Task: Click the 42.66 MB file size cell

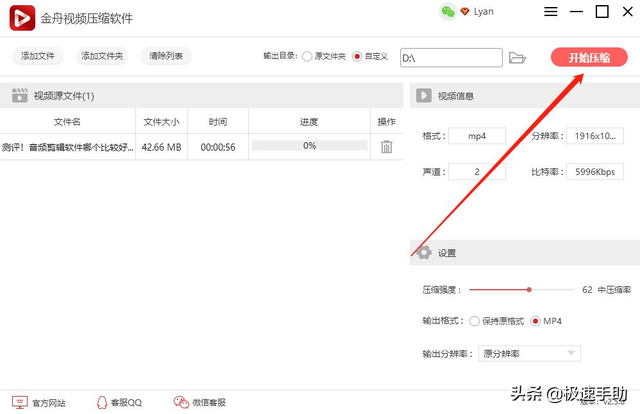Action: click(161, 147)
